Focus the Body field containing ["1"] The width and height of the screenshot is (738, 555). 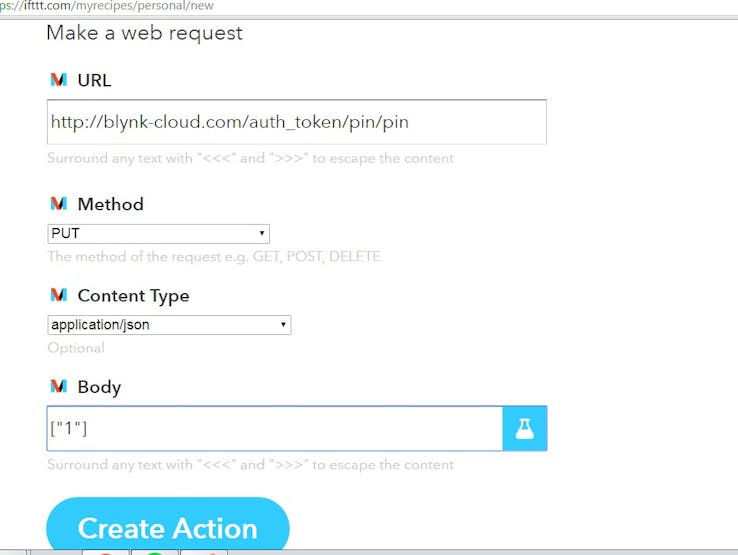coord(275,428)
